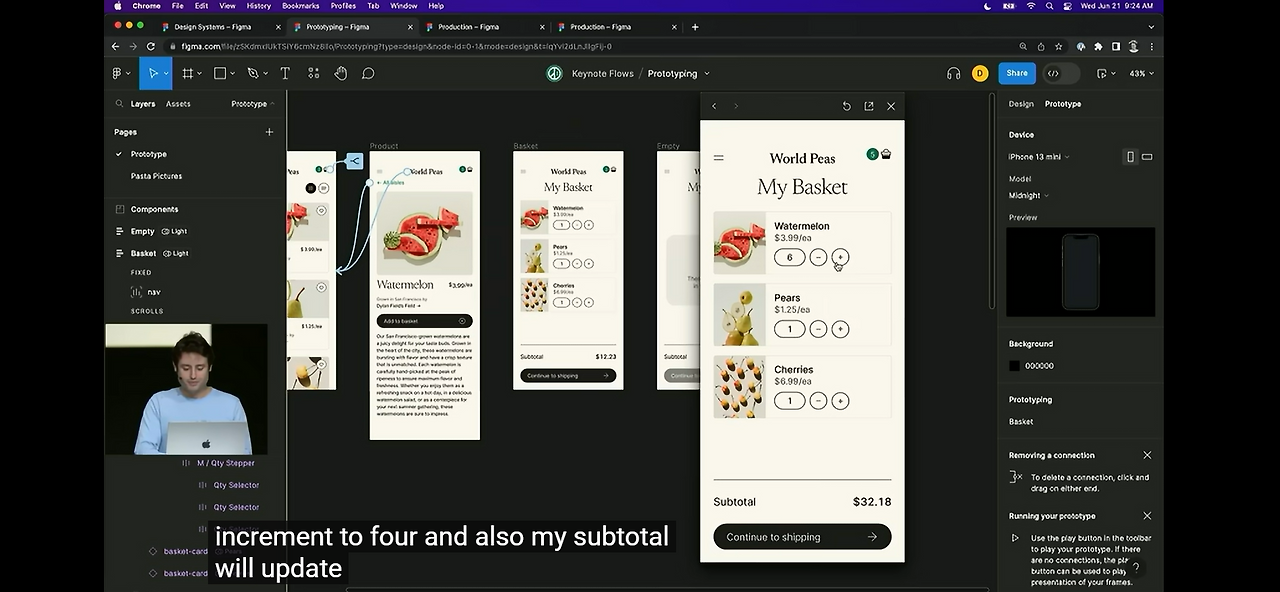The width and height of the screenshot is (1280, 592).
Task: Open the Midnight model dropdown
Action: click(1028, 196)
